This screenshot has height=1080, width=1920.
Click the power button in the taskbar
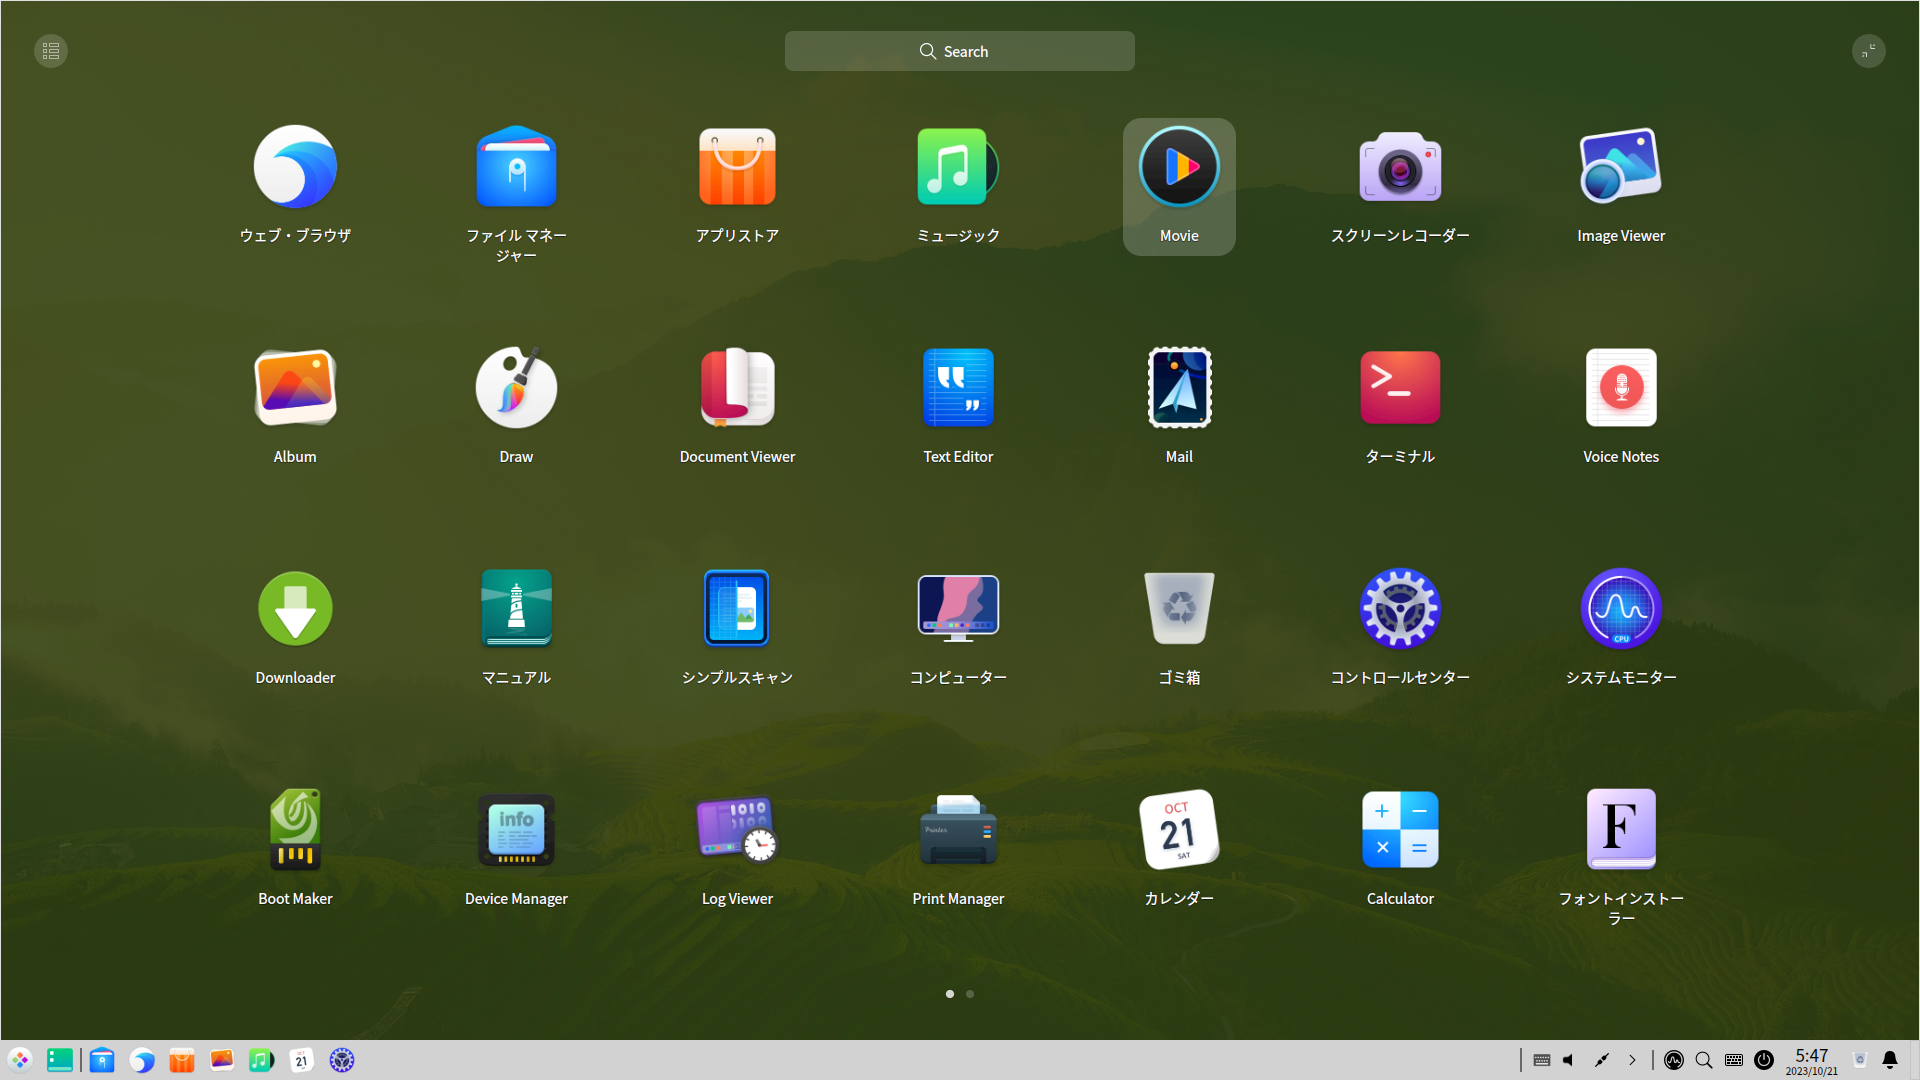[1764, 1060]
